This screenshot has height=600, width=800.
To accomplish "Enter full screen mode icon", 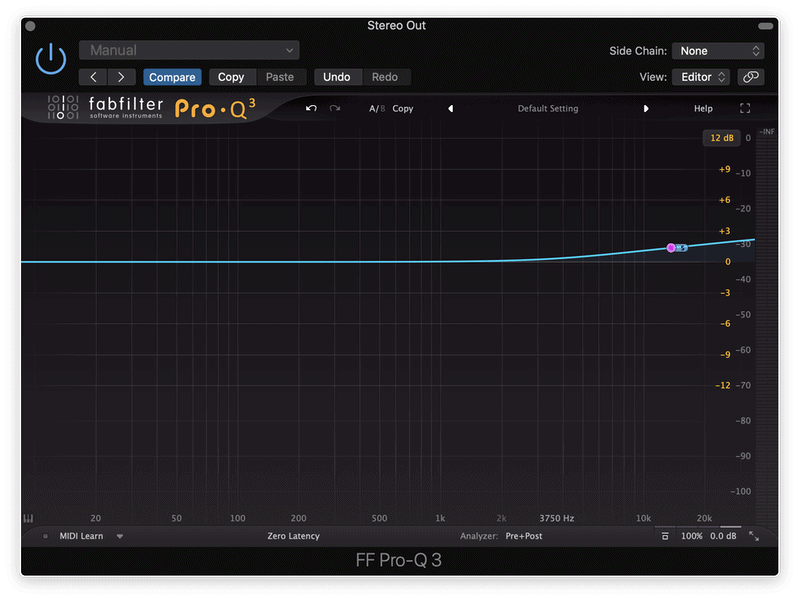I will point(745,108).
